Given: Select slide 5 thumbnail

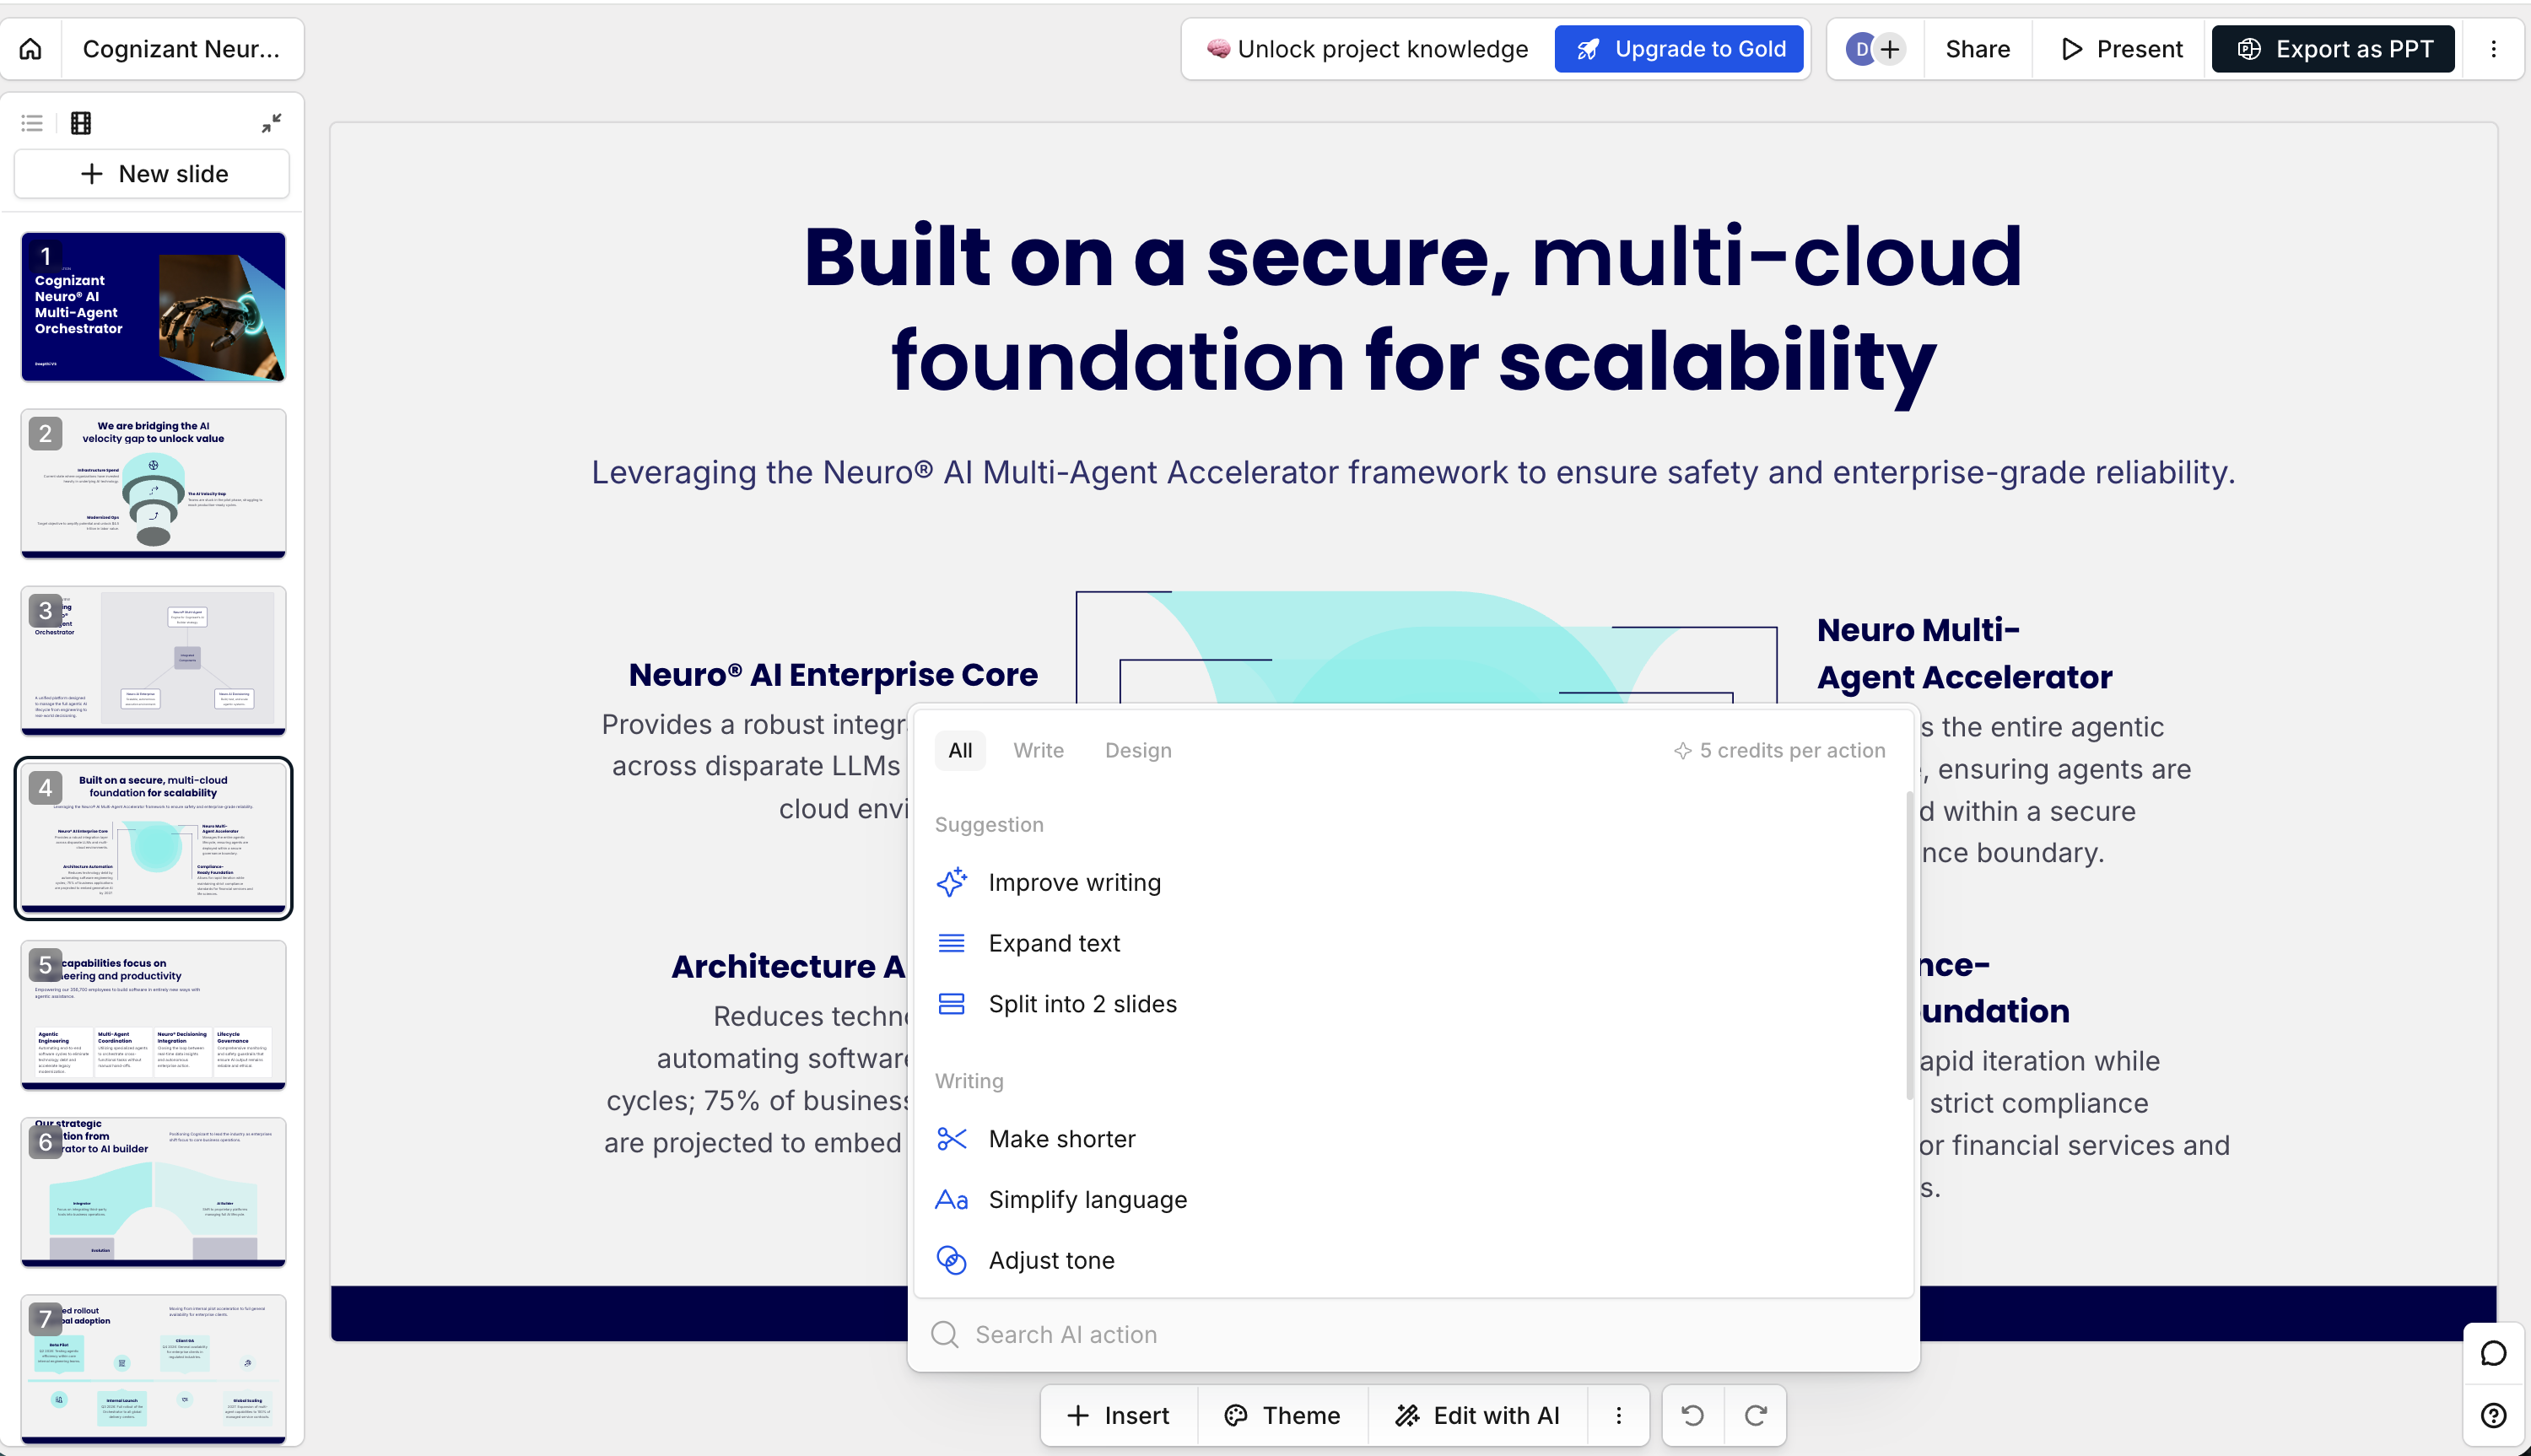Looking at the screenshot, I should coord(153,1015).
